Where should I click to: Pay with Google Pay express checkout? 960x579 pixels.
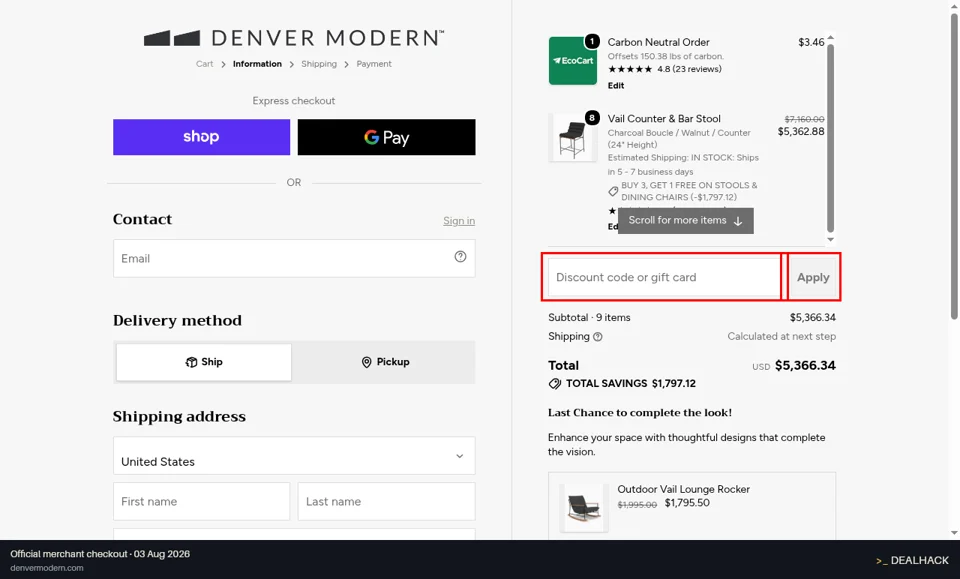(386, 137)
